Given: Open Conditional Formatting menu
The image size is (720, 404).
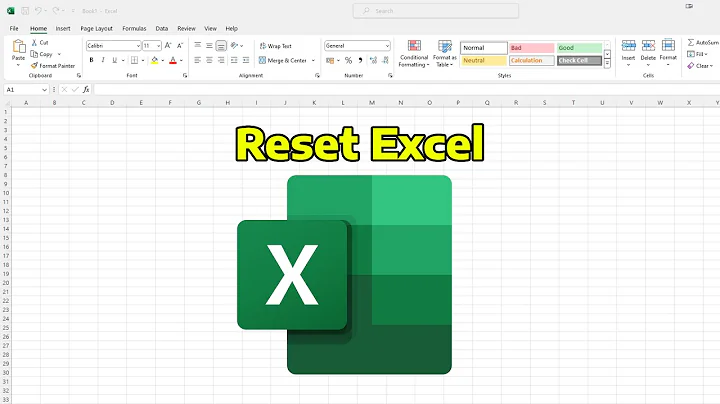Looking at the screenshot, I should (414, 54).
